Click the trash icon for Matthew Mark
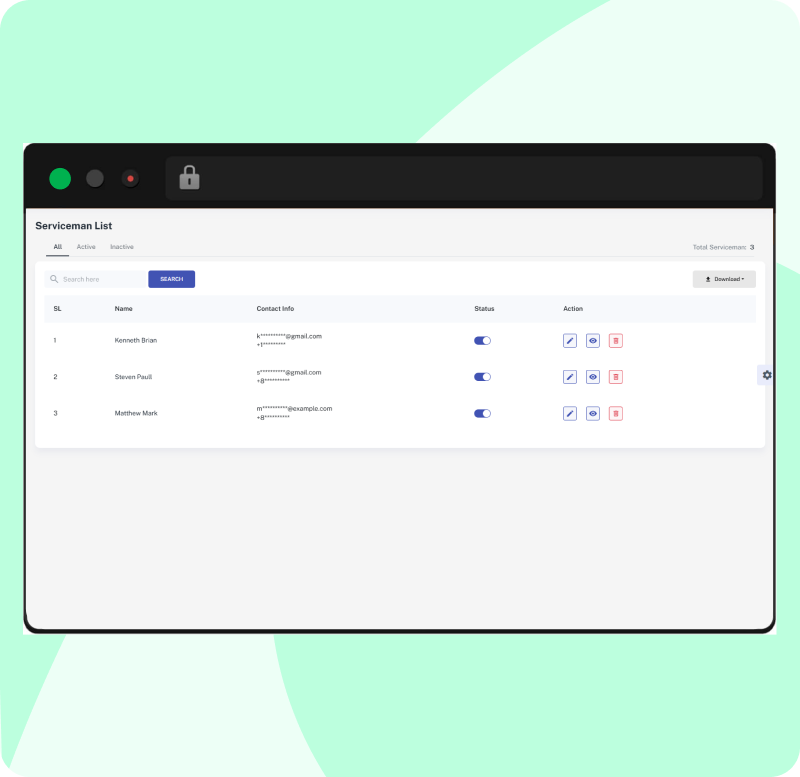The width and height of the screenshot is (800, 777). pos(616,413)
